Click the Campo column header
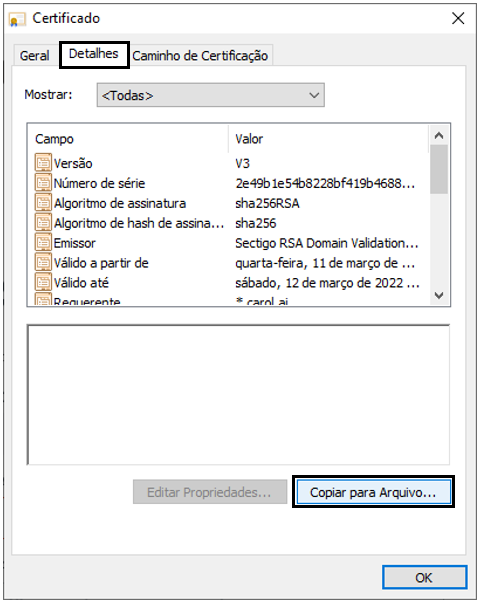This screenshot has height=602, width=479. [128, 139]
